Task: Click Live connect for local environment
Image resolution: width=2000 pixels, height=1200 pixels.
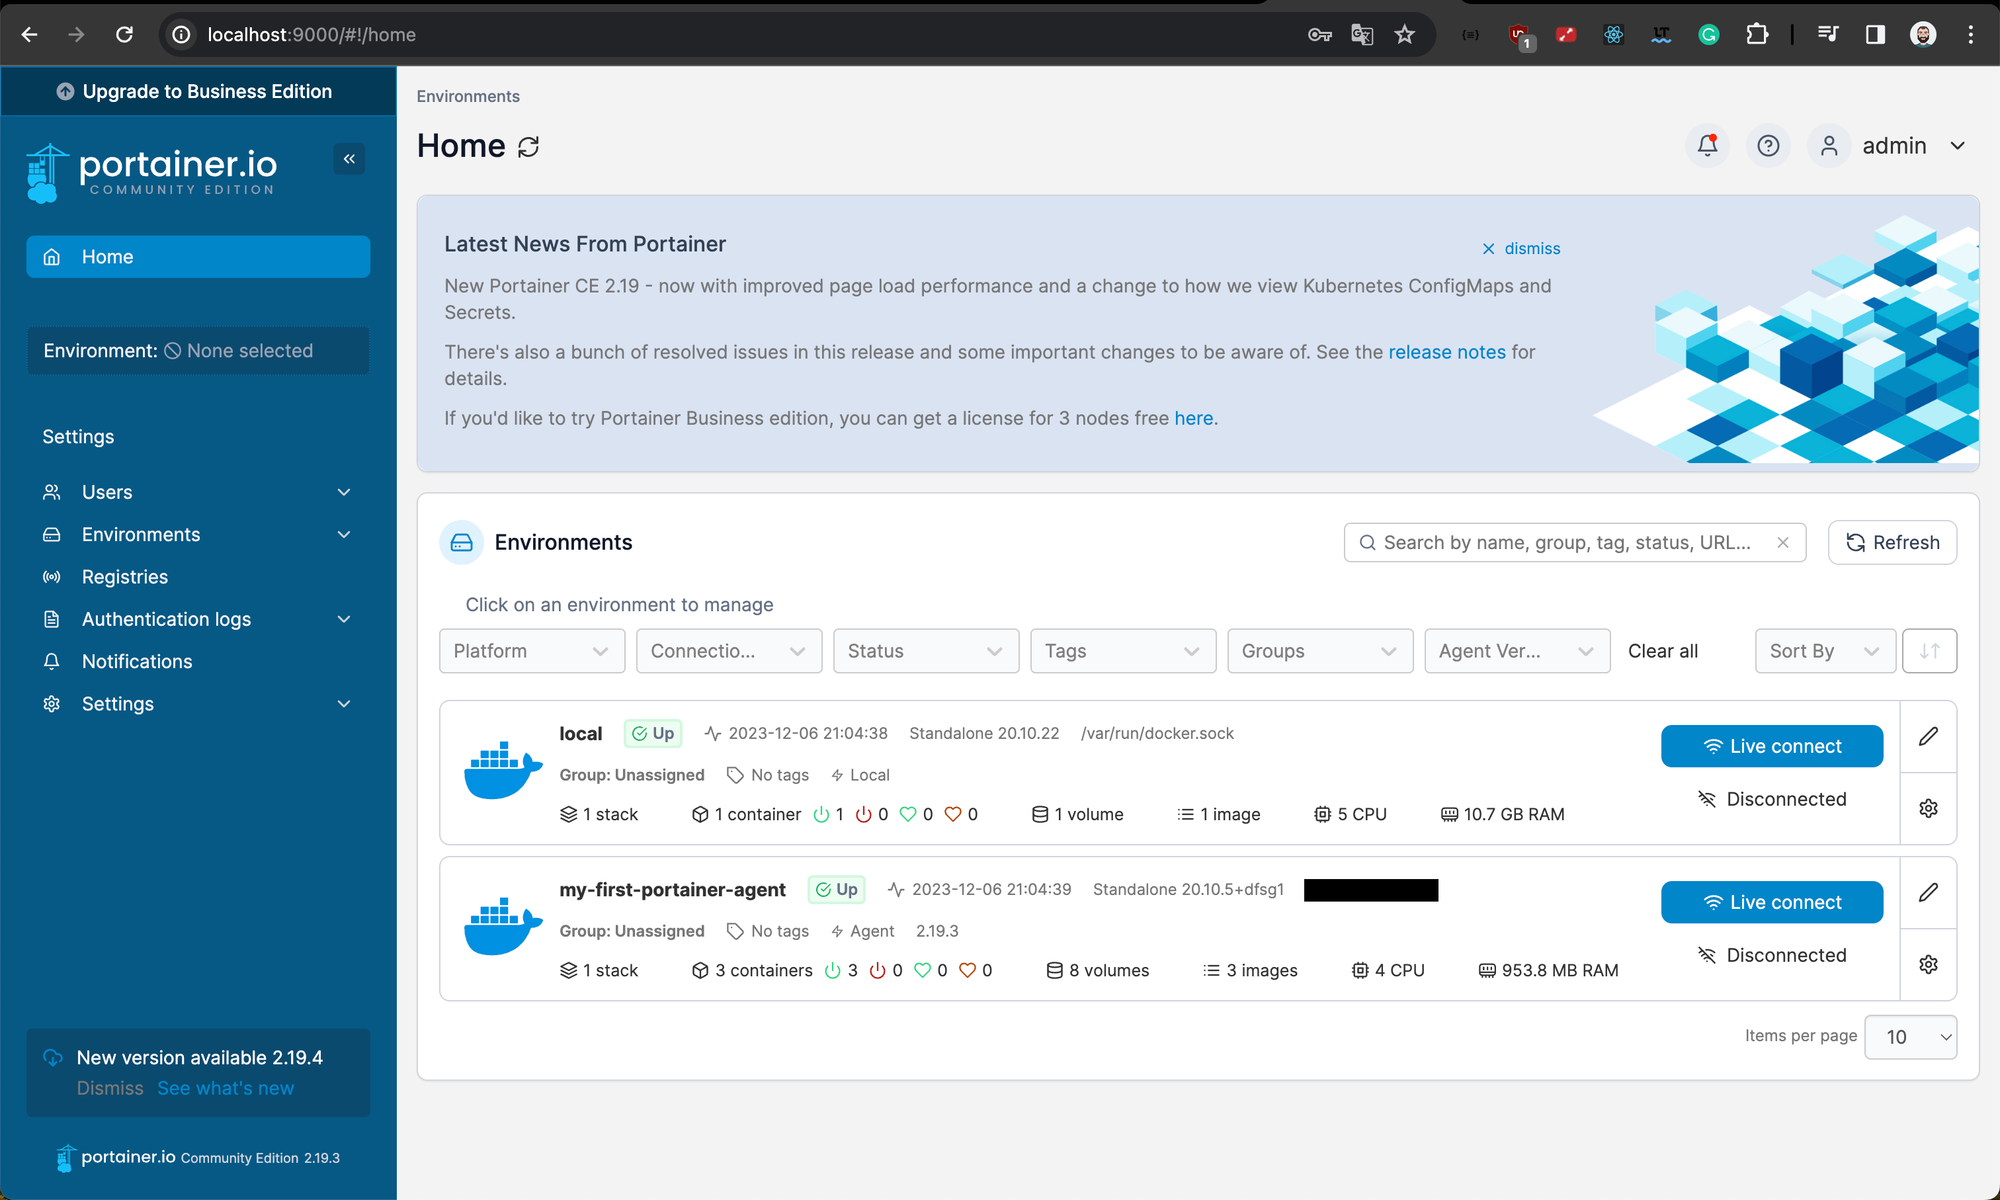Action: coord(1771,746)
